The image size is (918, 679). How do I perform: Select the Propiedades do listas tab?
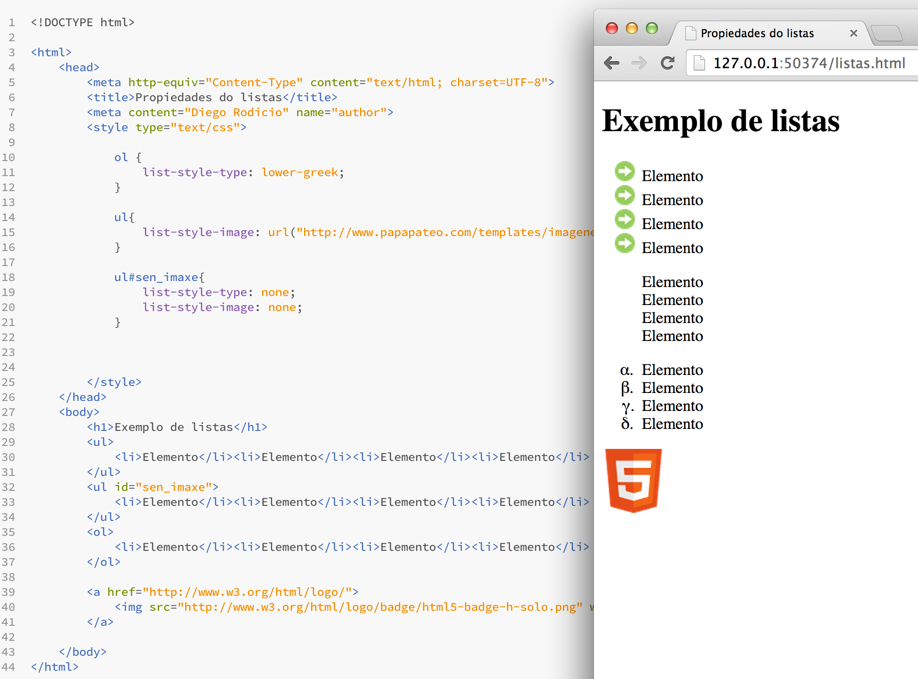click(770, 33)
